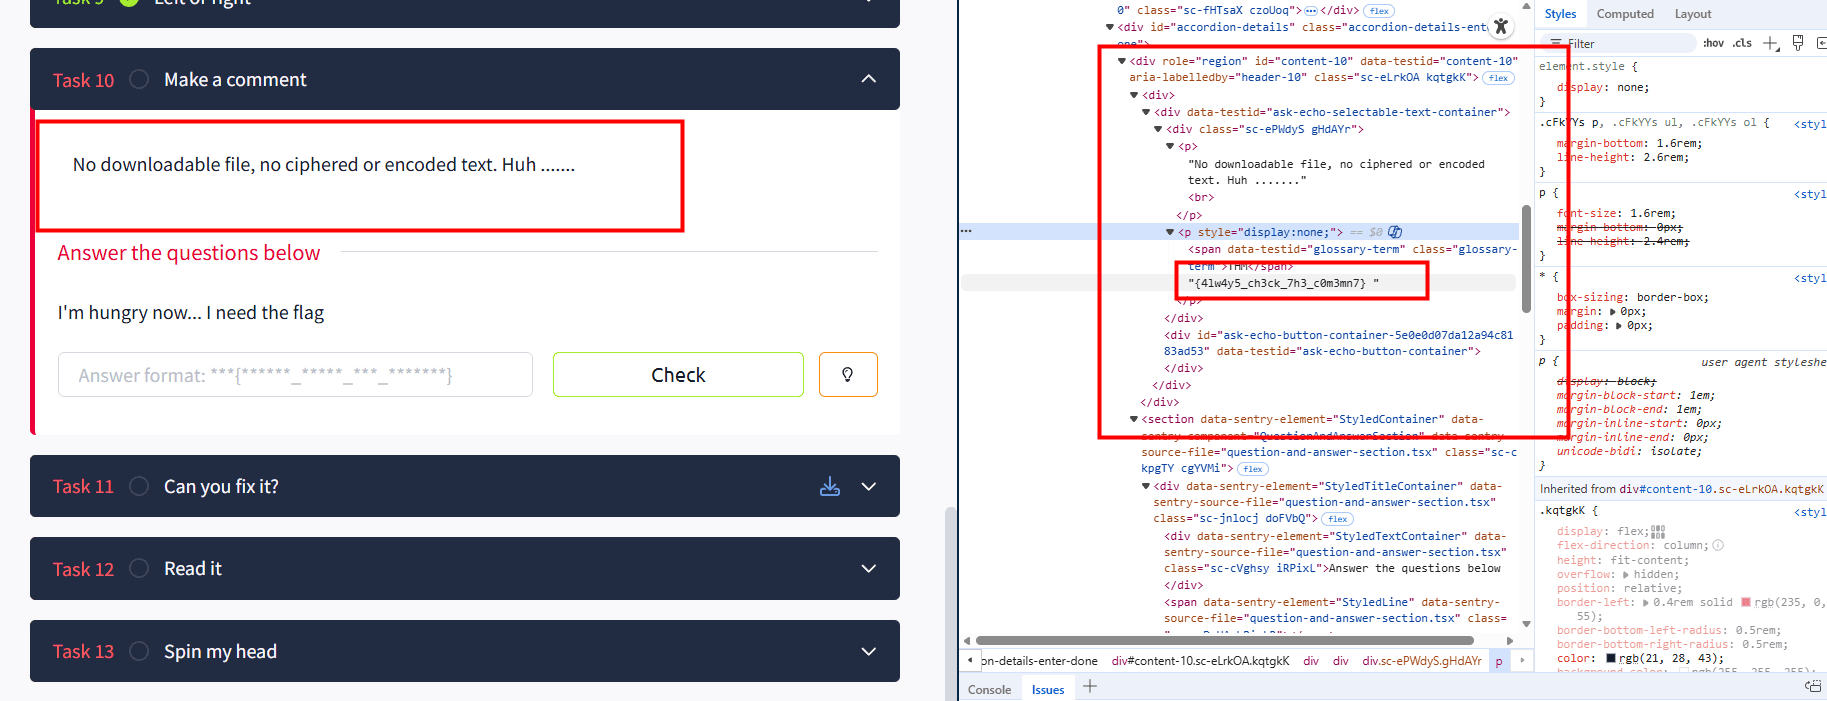Click the new style rule plus icon

pyautogui.click(x=1770, y=43)
